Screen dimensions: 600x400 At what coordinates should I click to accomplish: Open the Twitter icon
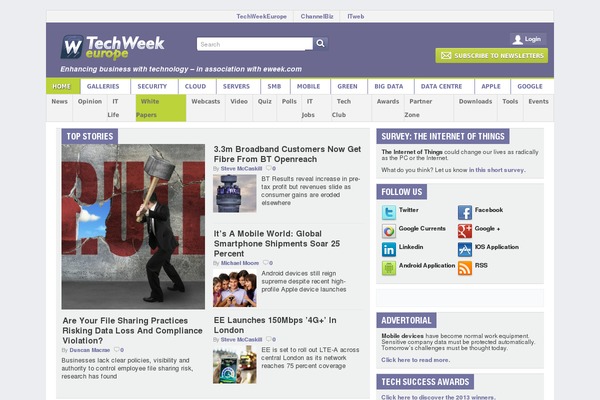pos(389,212)
